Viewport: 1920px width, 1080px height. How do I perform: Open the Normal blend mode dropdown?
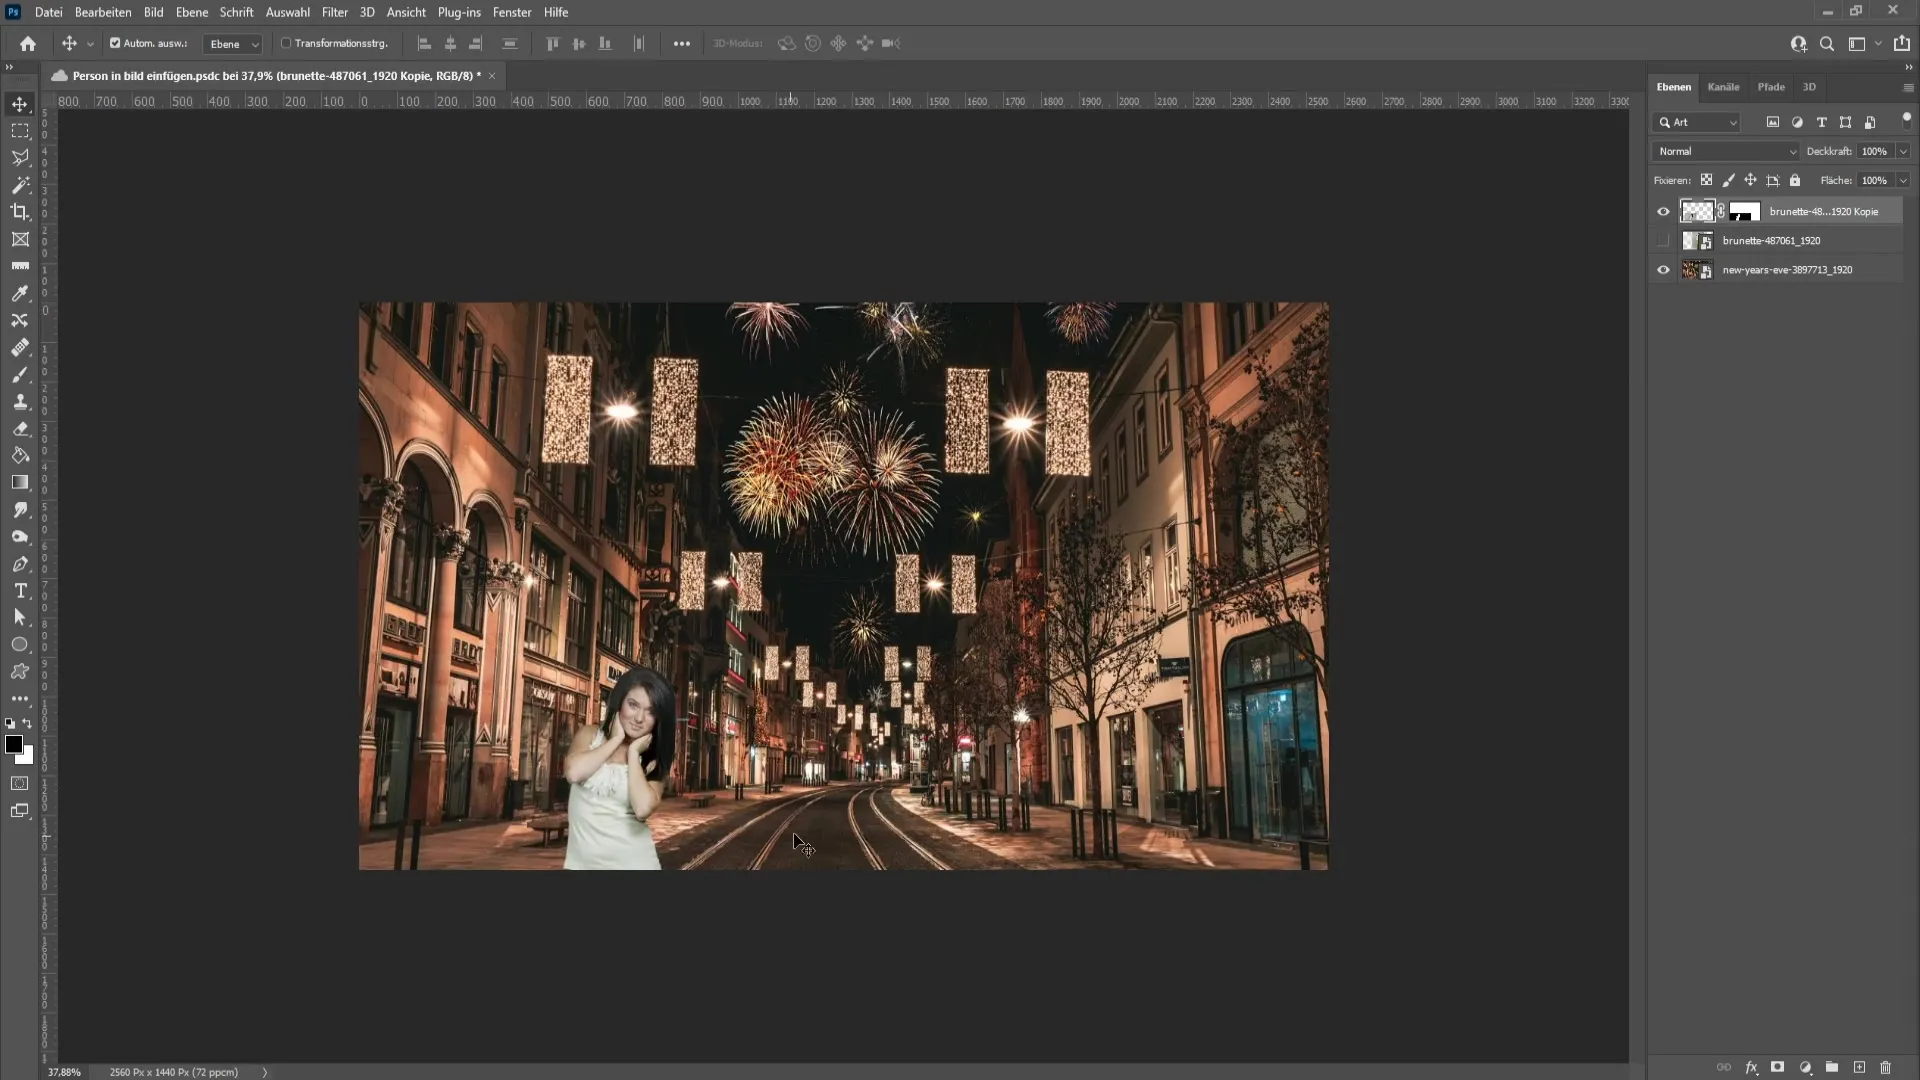(x=1725, y=151)
